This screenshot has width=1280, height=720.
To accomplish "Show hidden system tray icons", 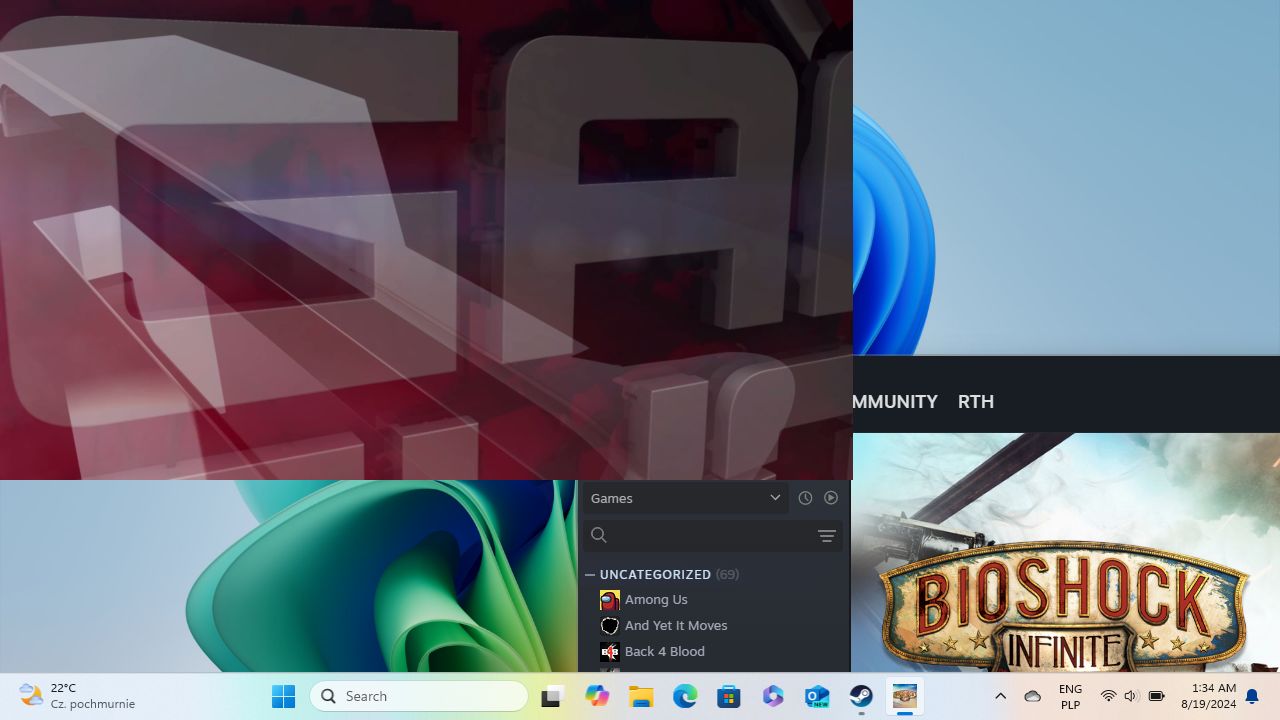I will [x=1000, y=696].
